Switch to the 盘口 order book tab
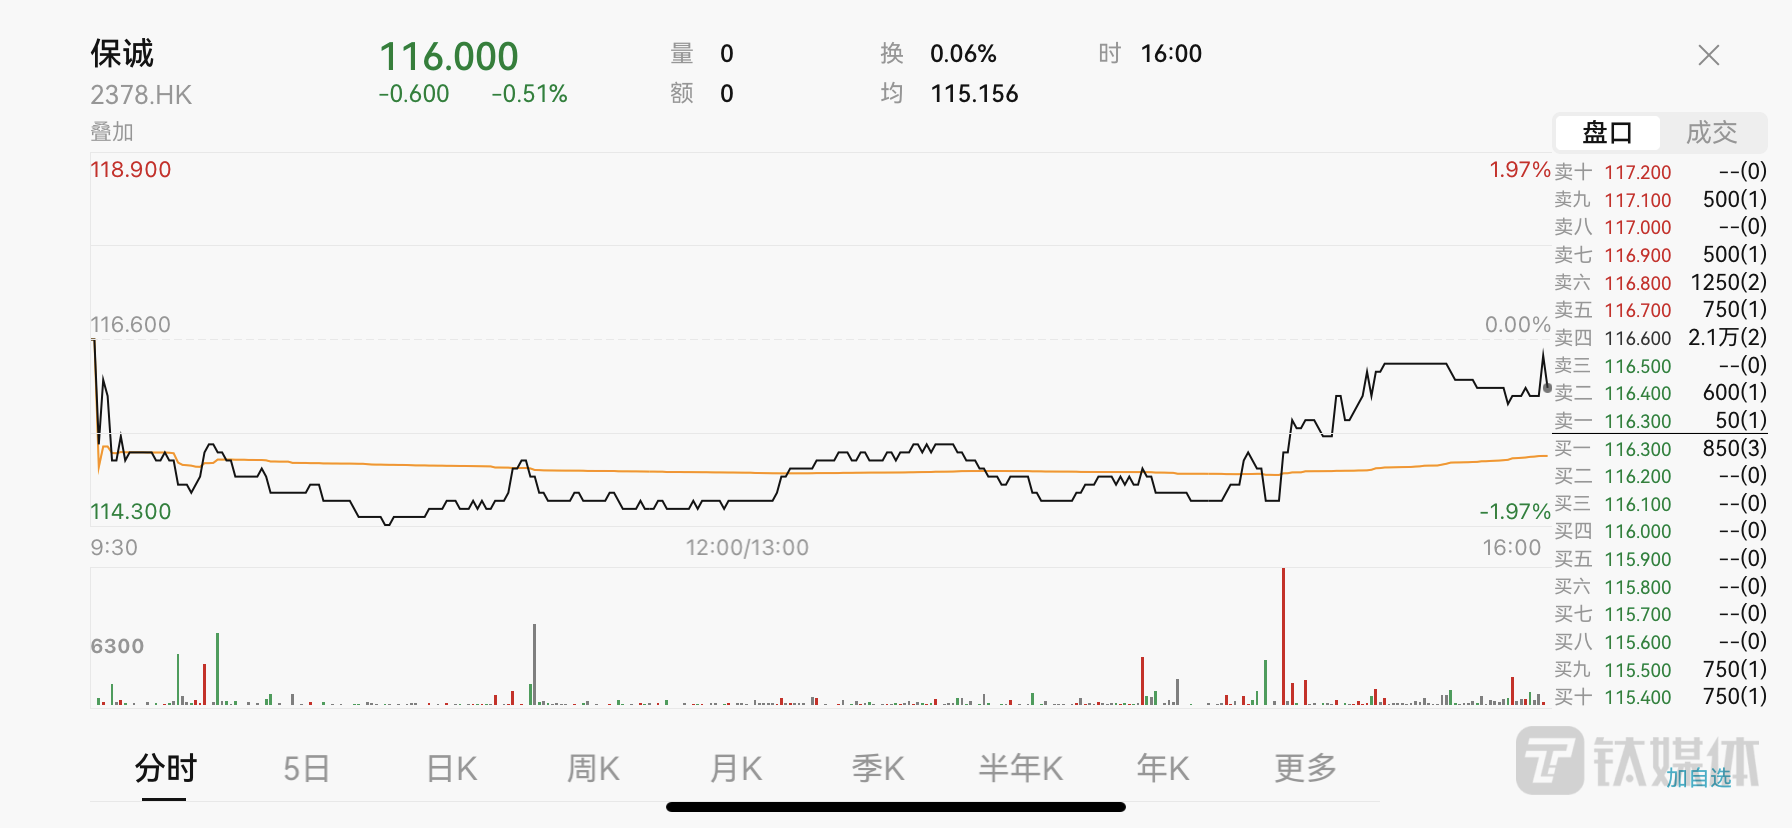Image resolution: width=1792 pixels, height=828 pixels. click(x=1607, y=132)
